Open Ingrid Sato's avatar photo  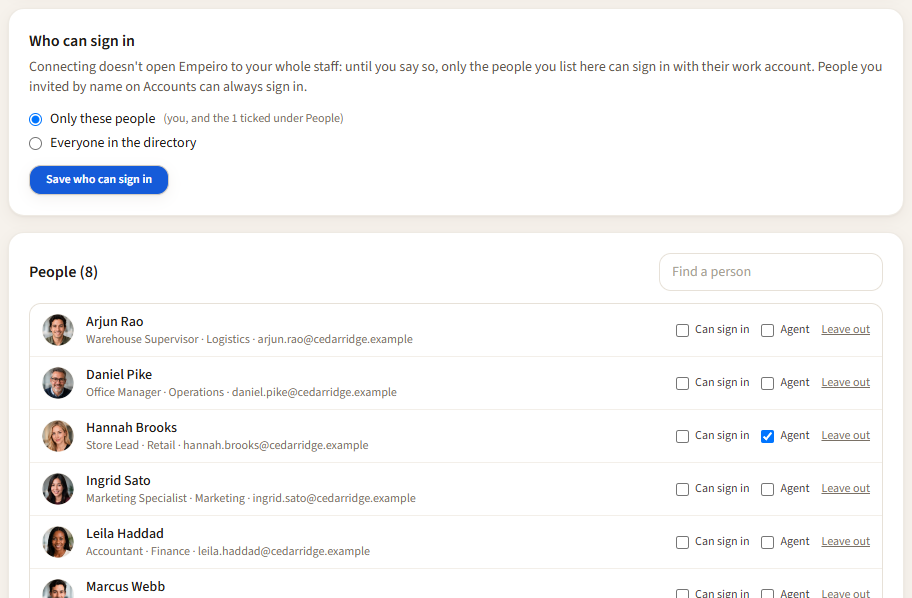(x=58, y=489)
